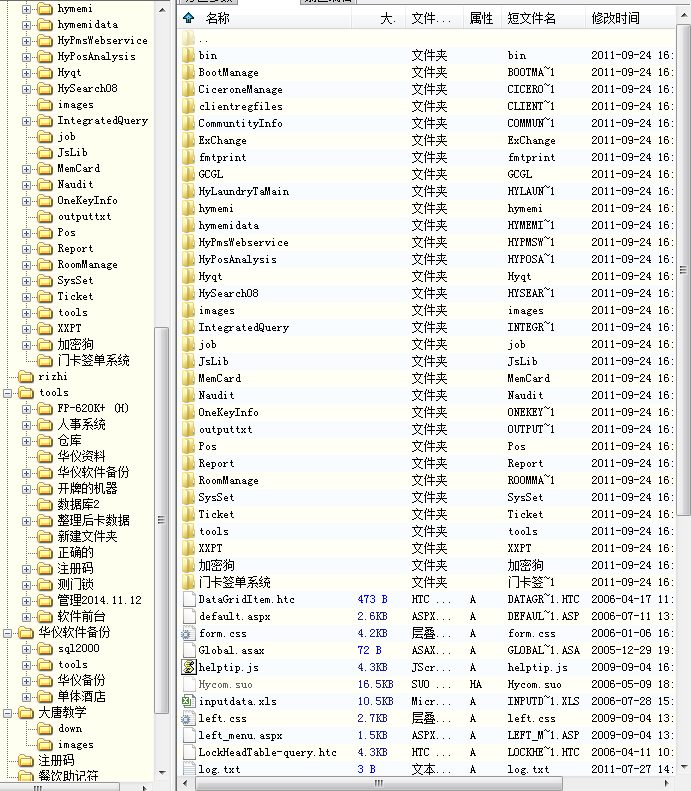Viewport: 691px width, 791px height.
Task: Click the 大唐教学 folder icon in tree
Action: tap(26, 712)
